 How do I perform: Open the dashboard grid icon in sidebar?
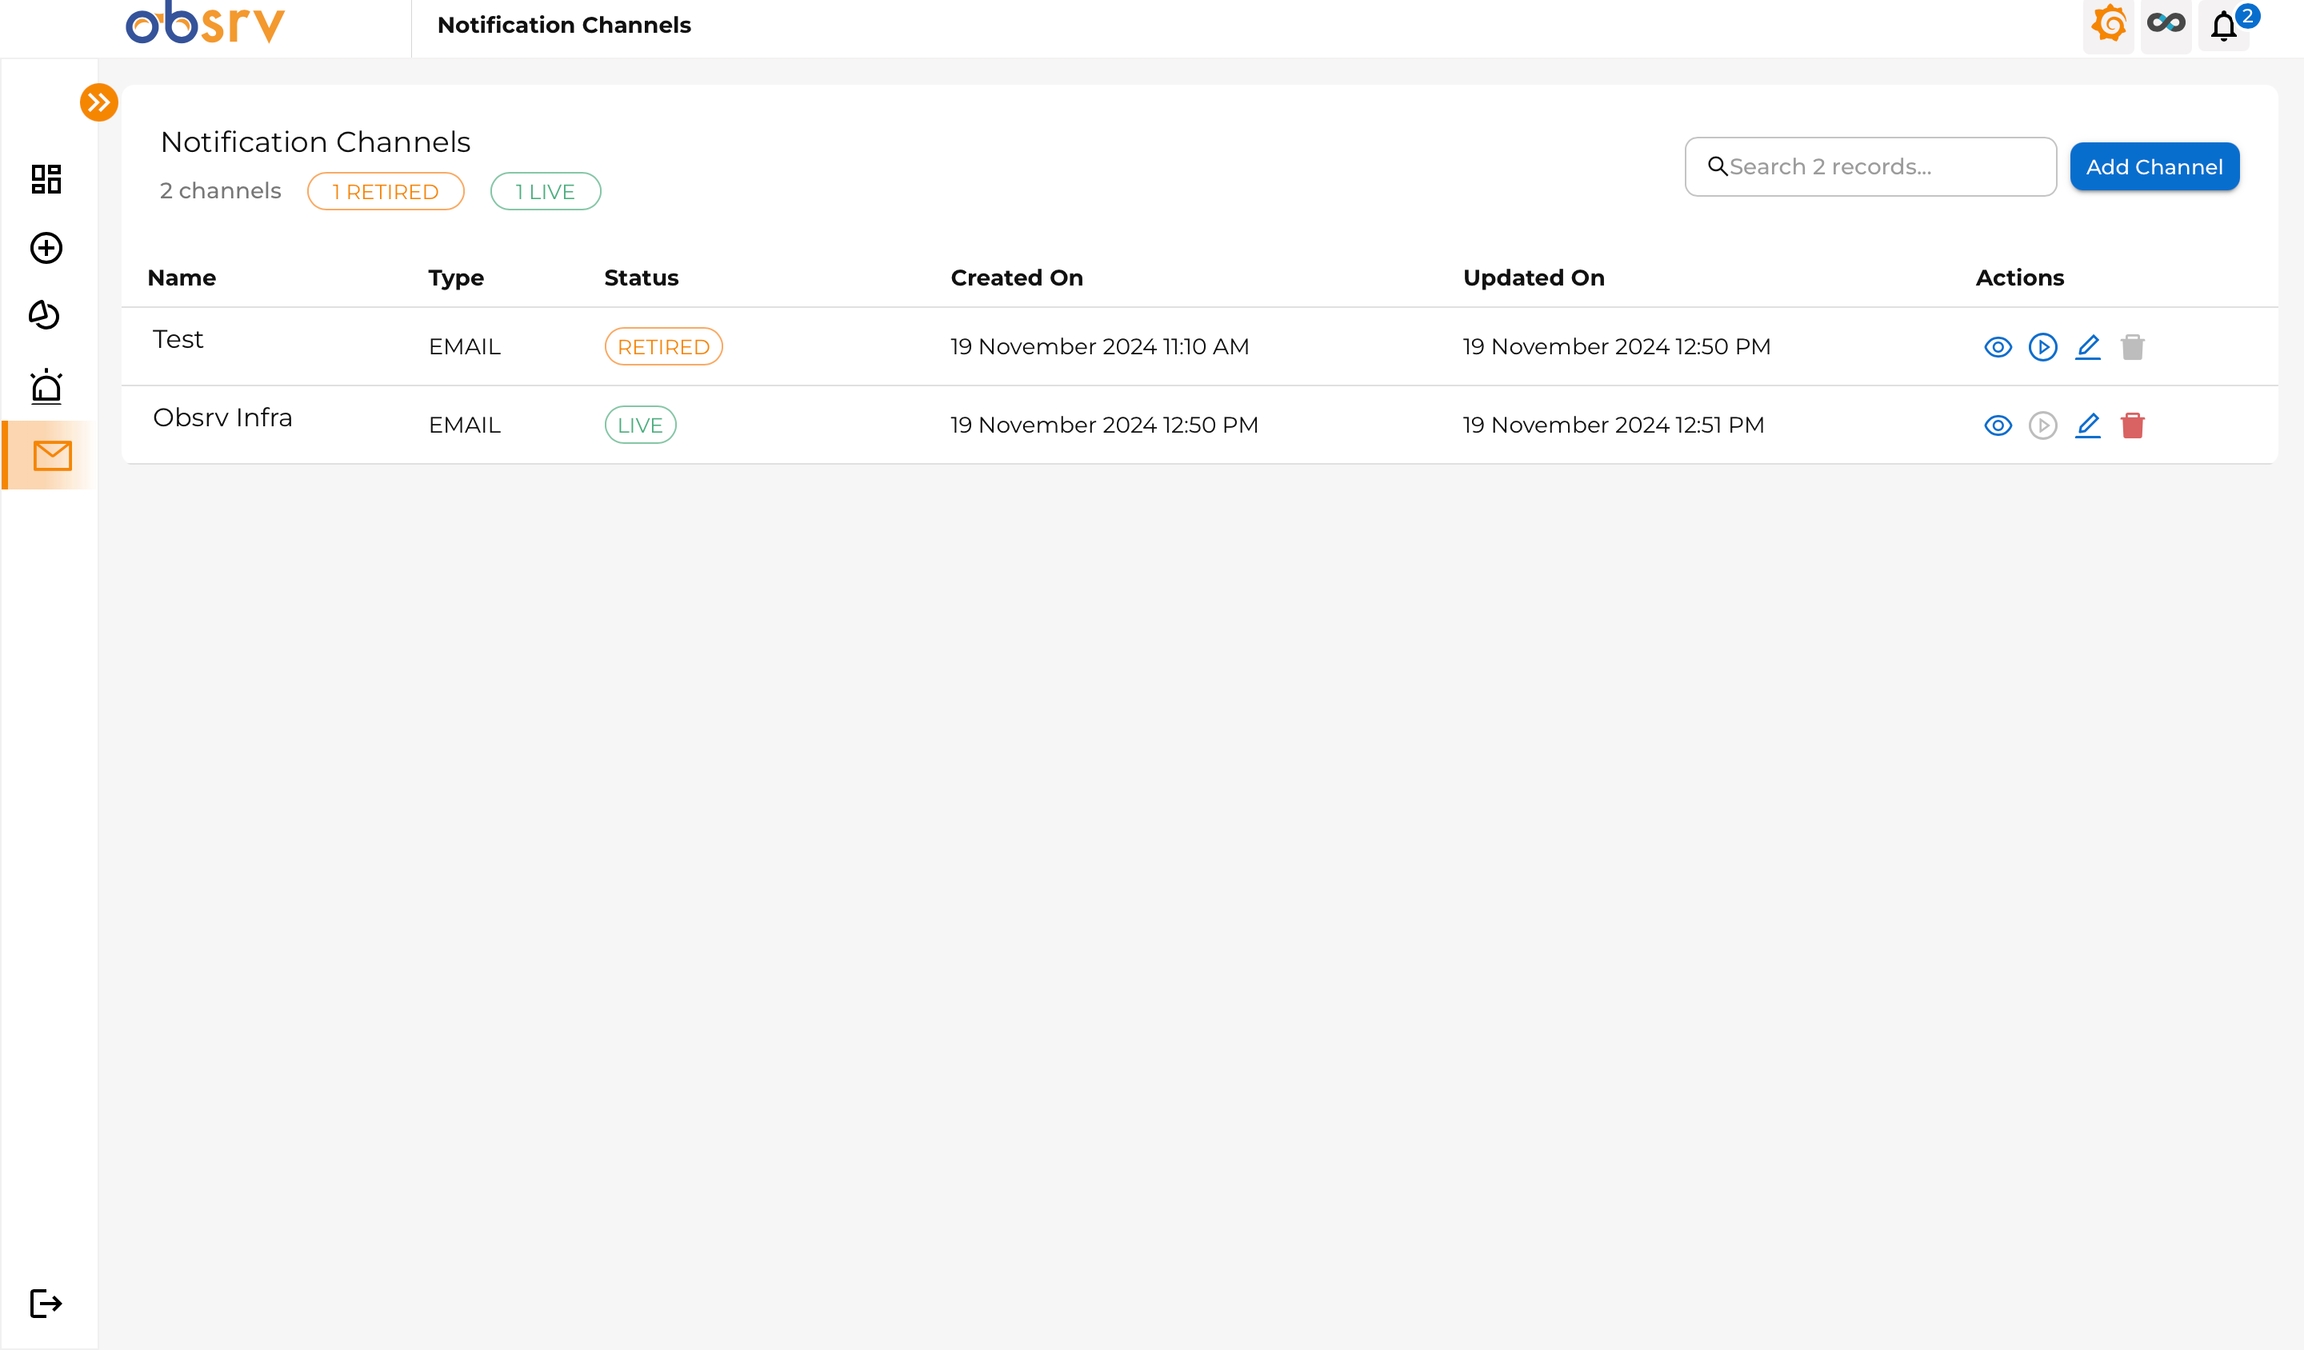coord(46,179)
